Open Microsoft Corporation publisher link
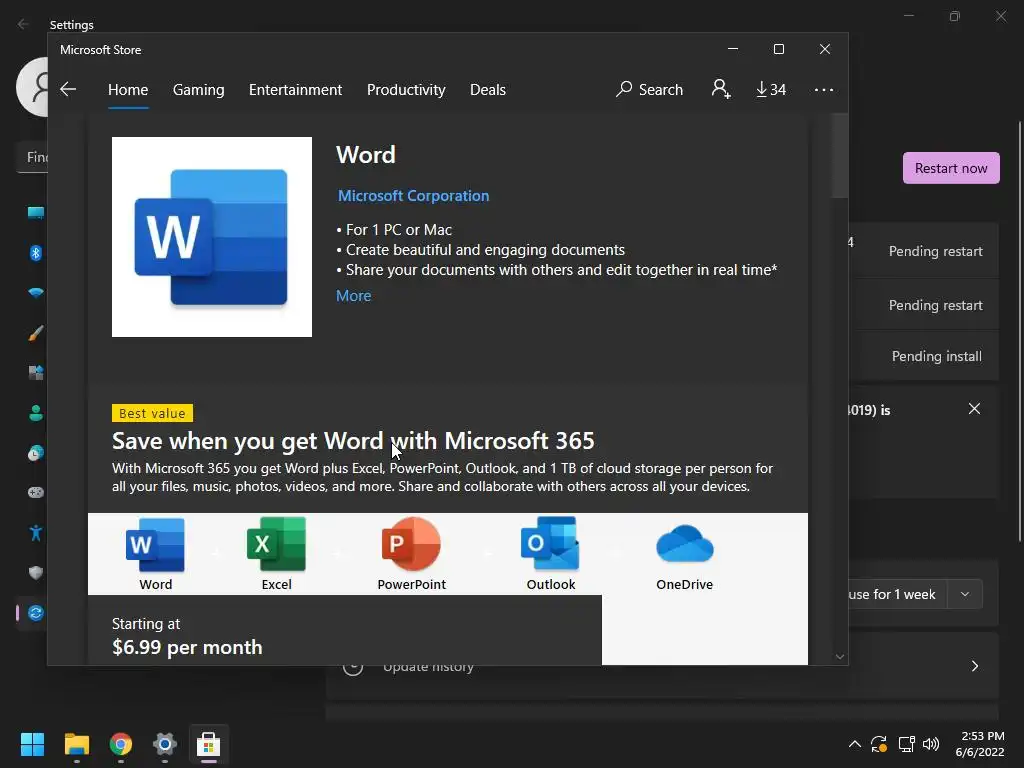Viewport: 1024px width, 768px height. (413, 196)
